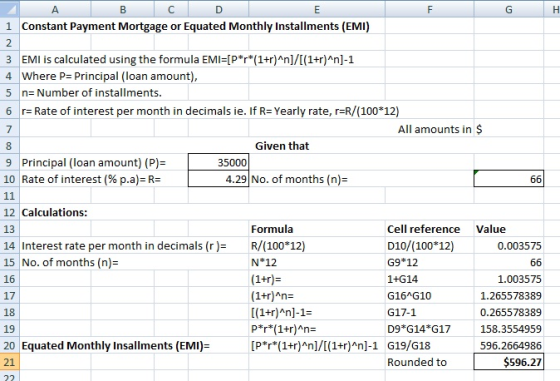The height and width of the screenshot is (381, 560).
Task: Select the value 158.3554959
Action: pos(509,329)
